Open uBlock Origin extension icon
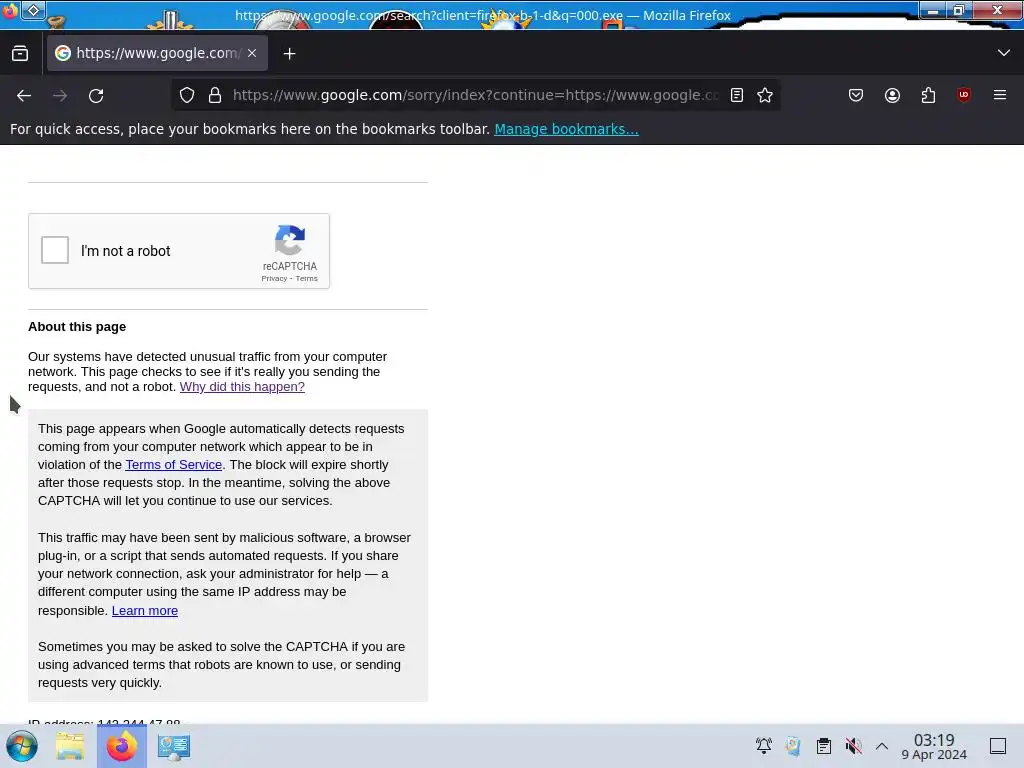Screen dimensions: 1024x768 click(x=964, y=95)
